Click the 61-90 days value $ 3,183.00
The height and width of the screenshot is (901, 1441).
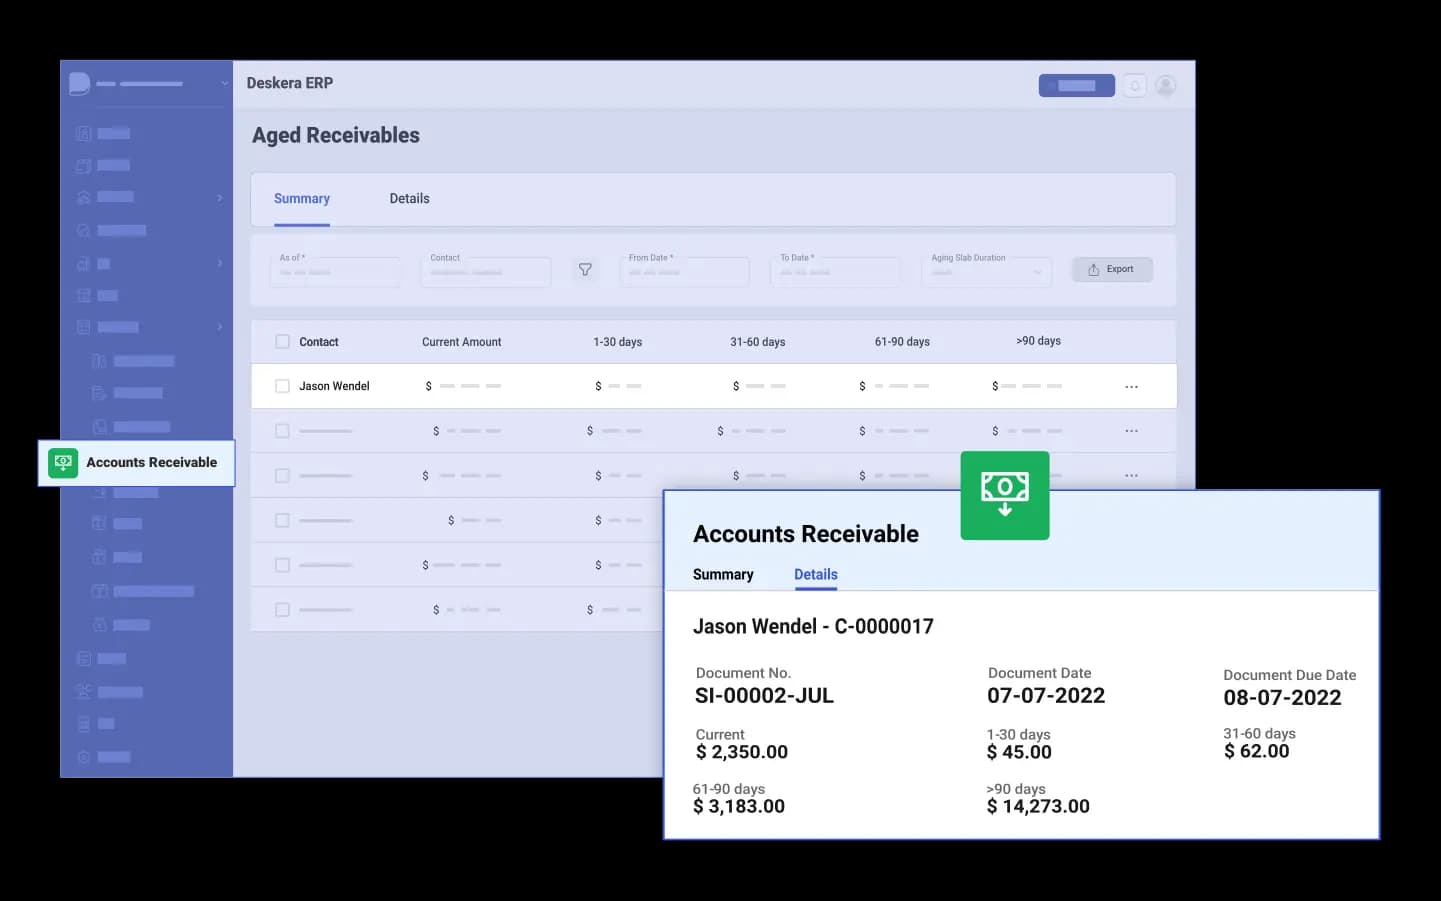(x=739, y=806)
